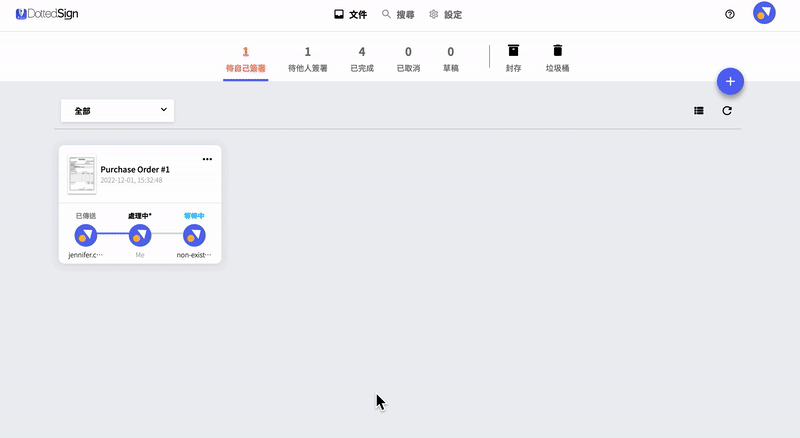Open the 文件 documents section
Screen dimensions: 800x438
[x=351, y=14]
